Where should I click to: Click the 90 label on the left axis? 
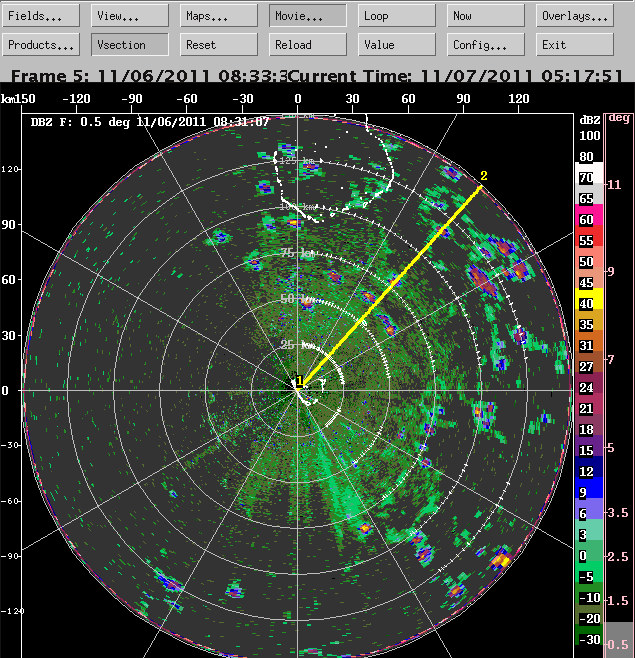[8, 225]
